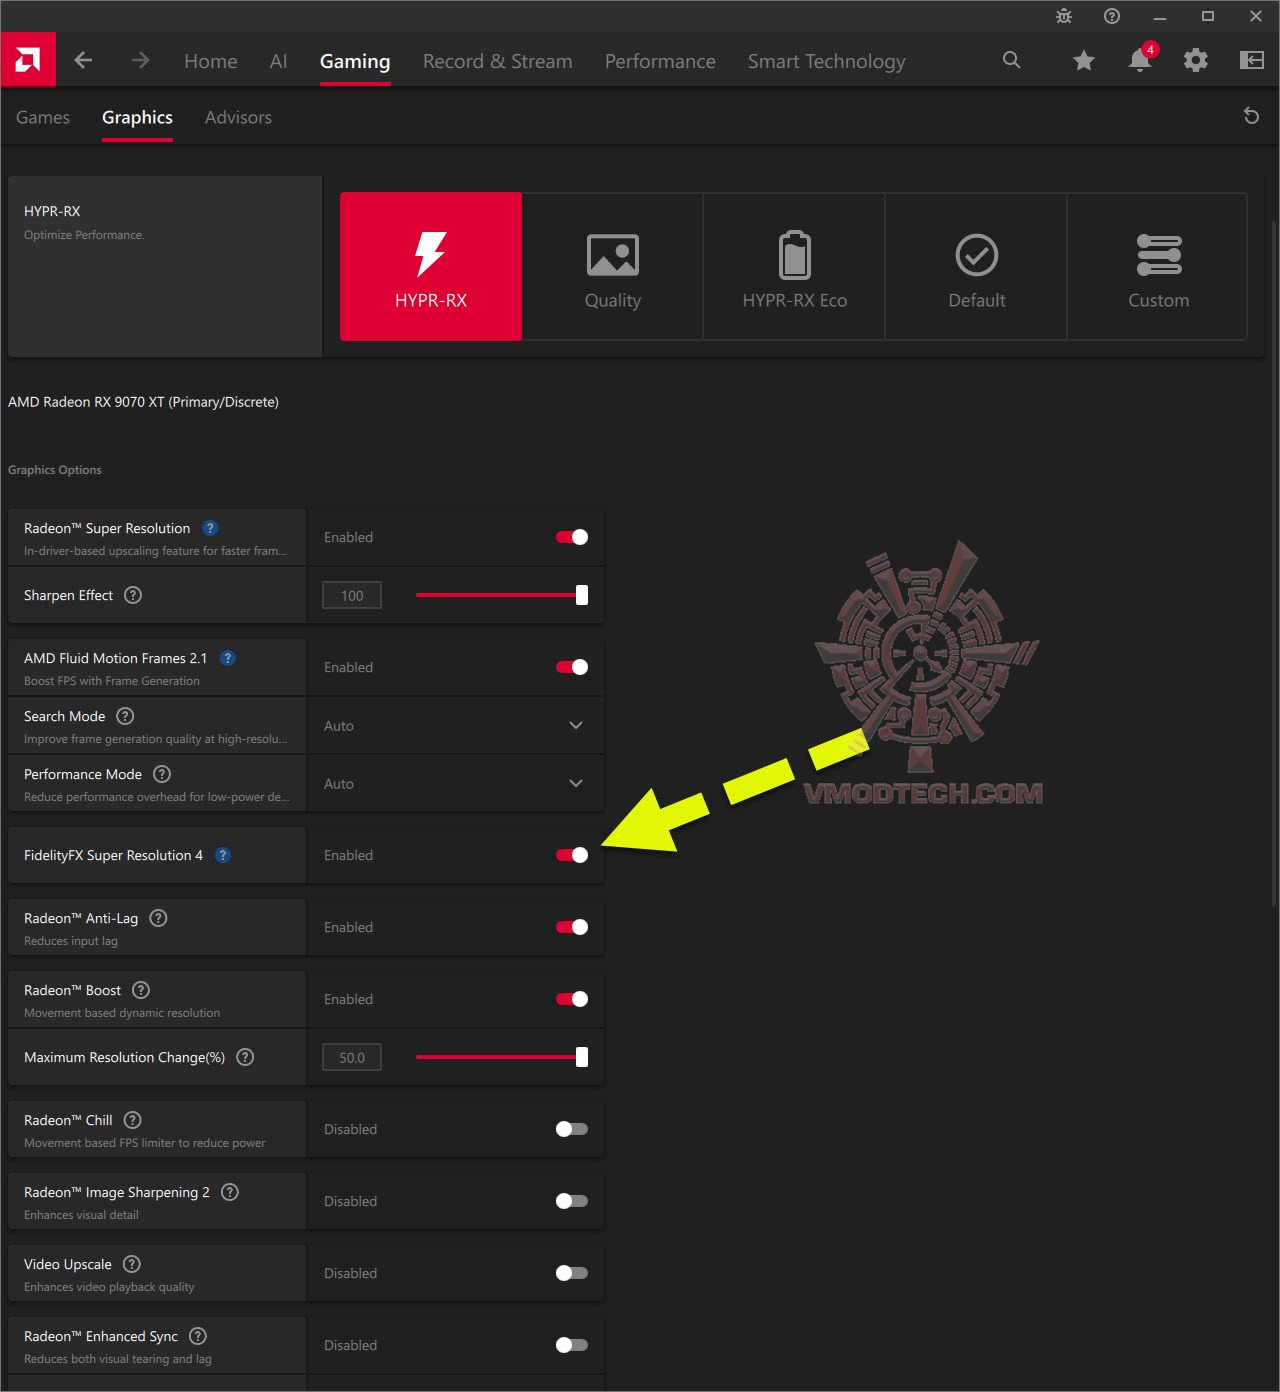Open help for Radeon Super Resolution
The height and width of the screenshot is (1392, 1280).
pyautogui.click(x=210, y=528)
